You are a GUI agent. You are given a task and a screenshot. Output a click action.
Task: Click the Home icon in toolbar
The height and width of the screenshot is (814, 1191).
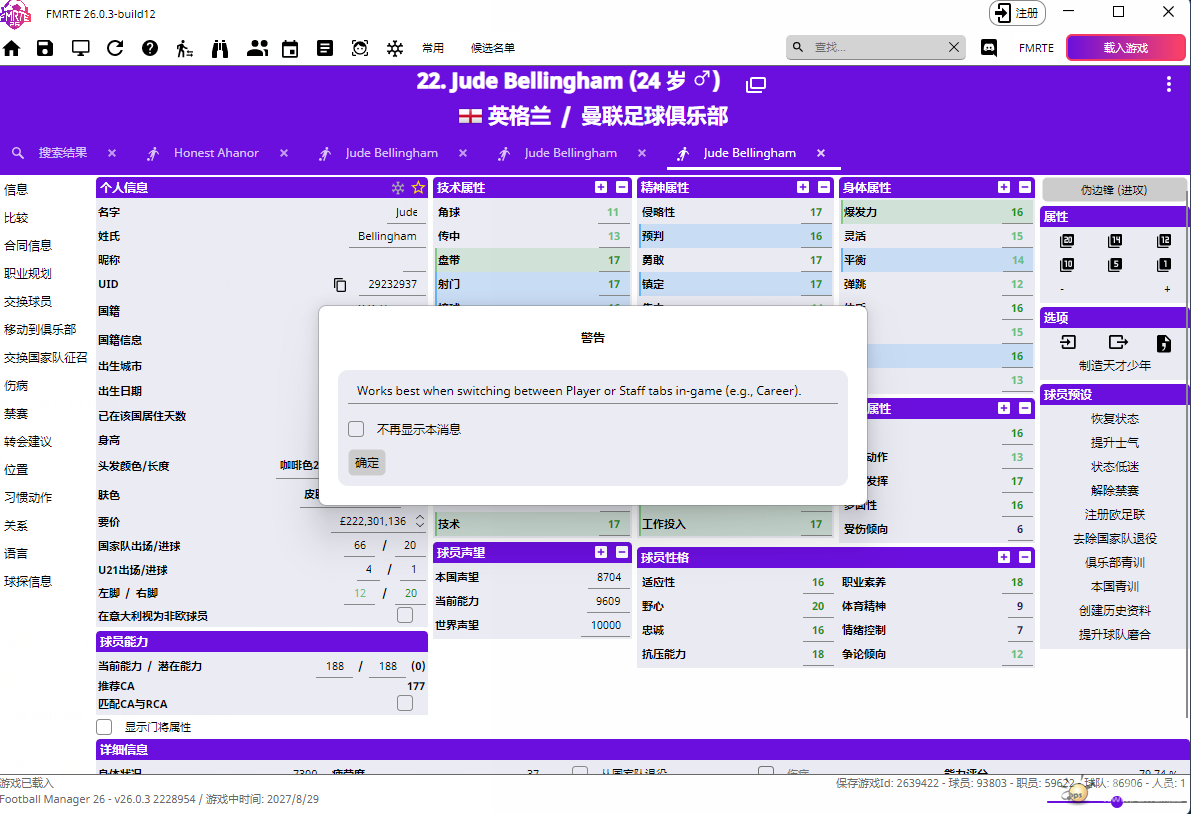[x=12, y=48]
